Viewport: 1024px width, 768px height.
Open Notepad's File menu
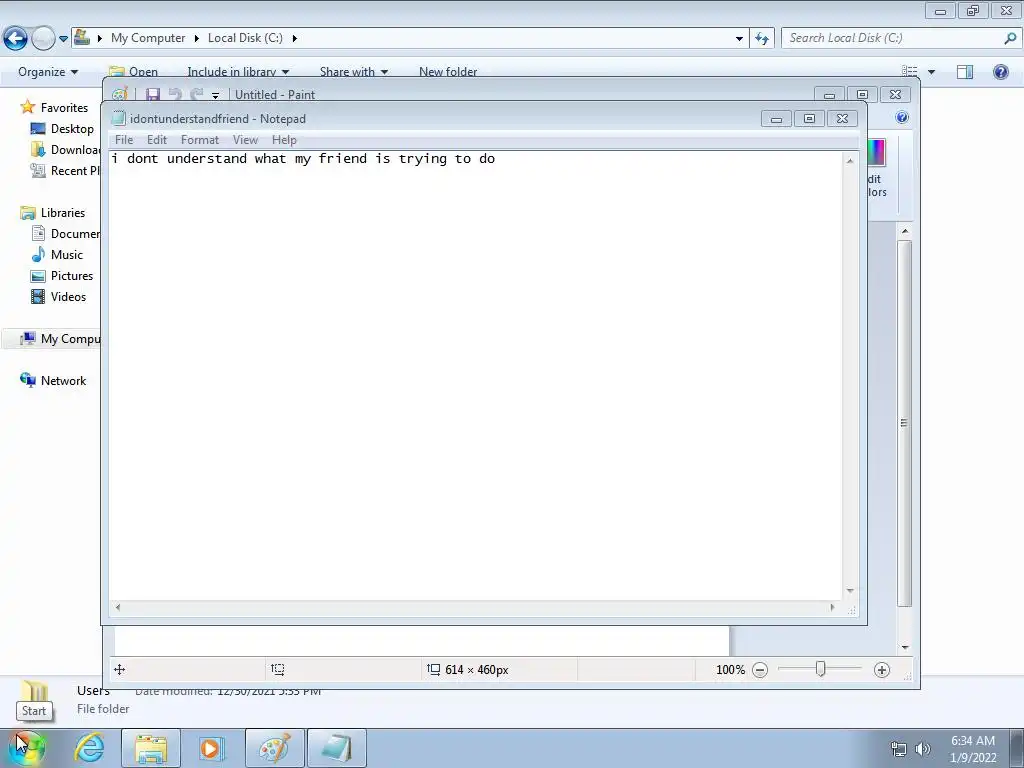(x=123, y=140)
